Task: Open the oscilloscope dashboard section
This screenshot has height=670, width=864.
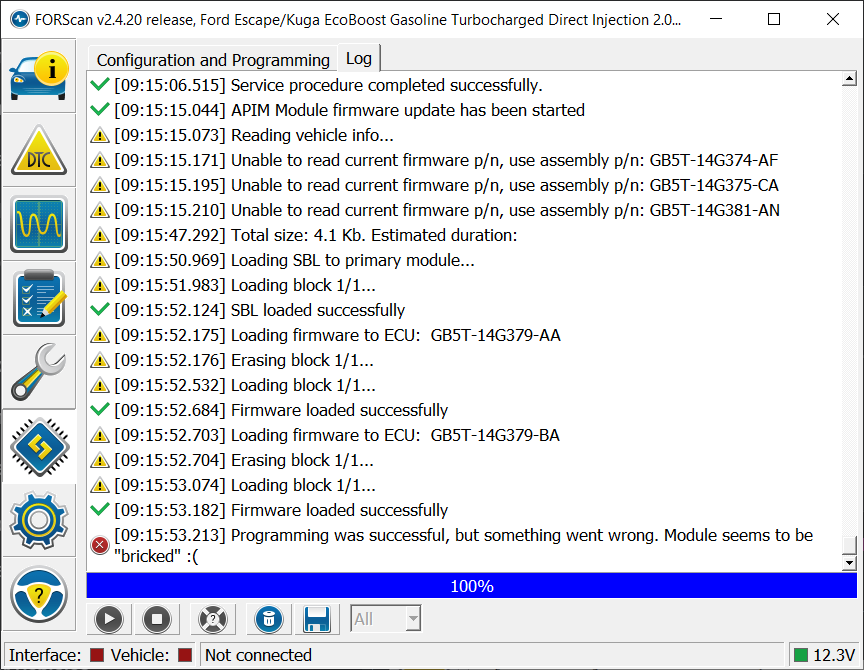Action: click(x=39, y=224)
